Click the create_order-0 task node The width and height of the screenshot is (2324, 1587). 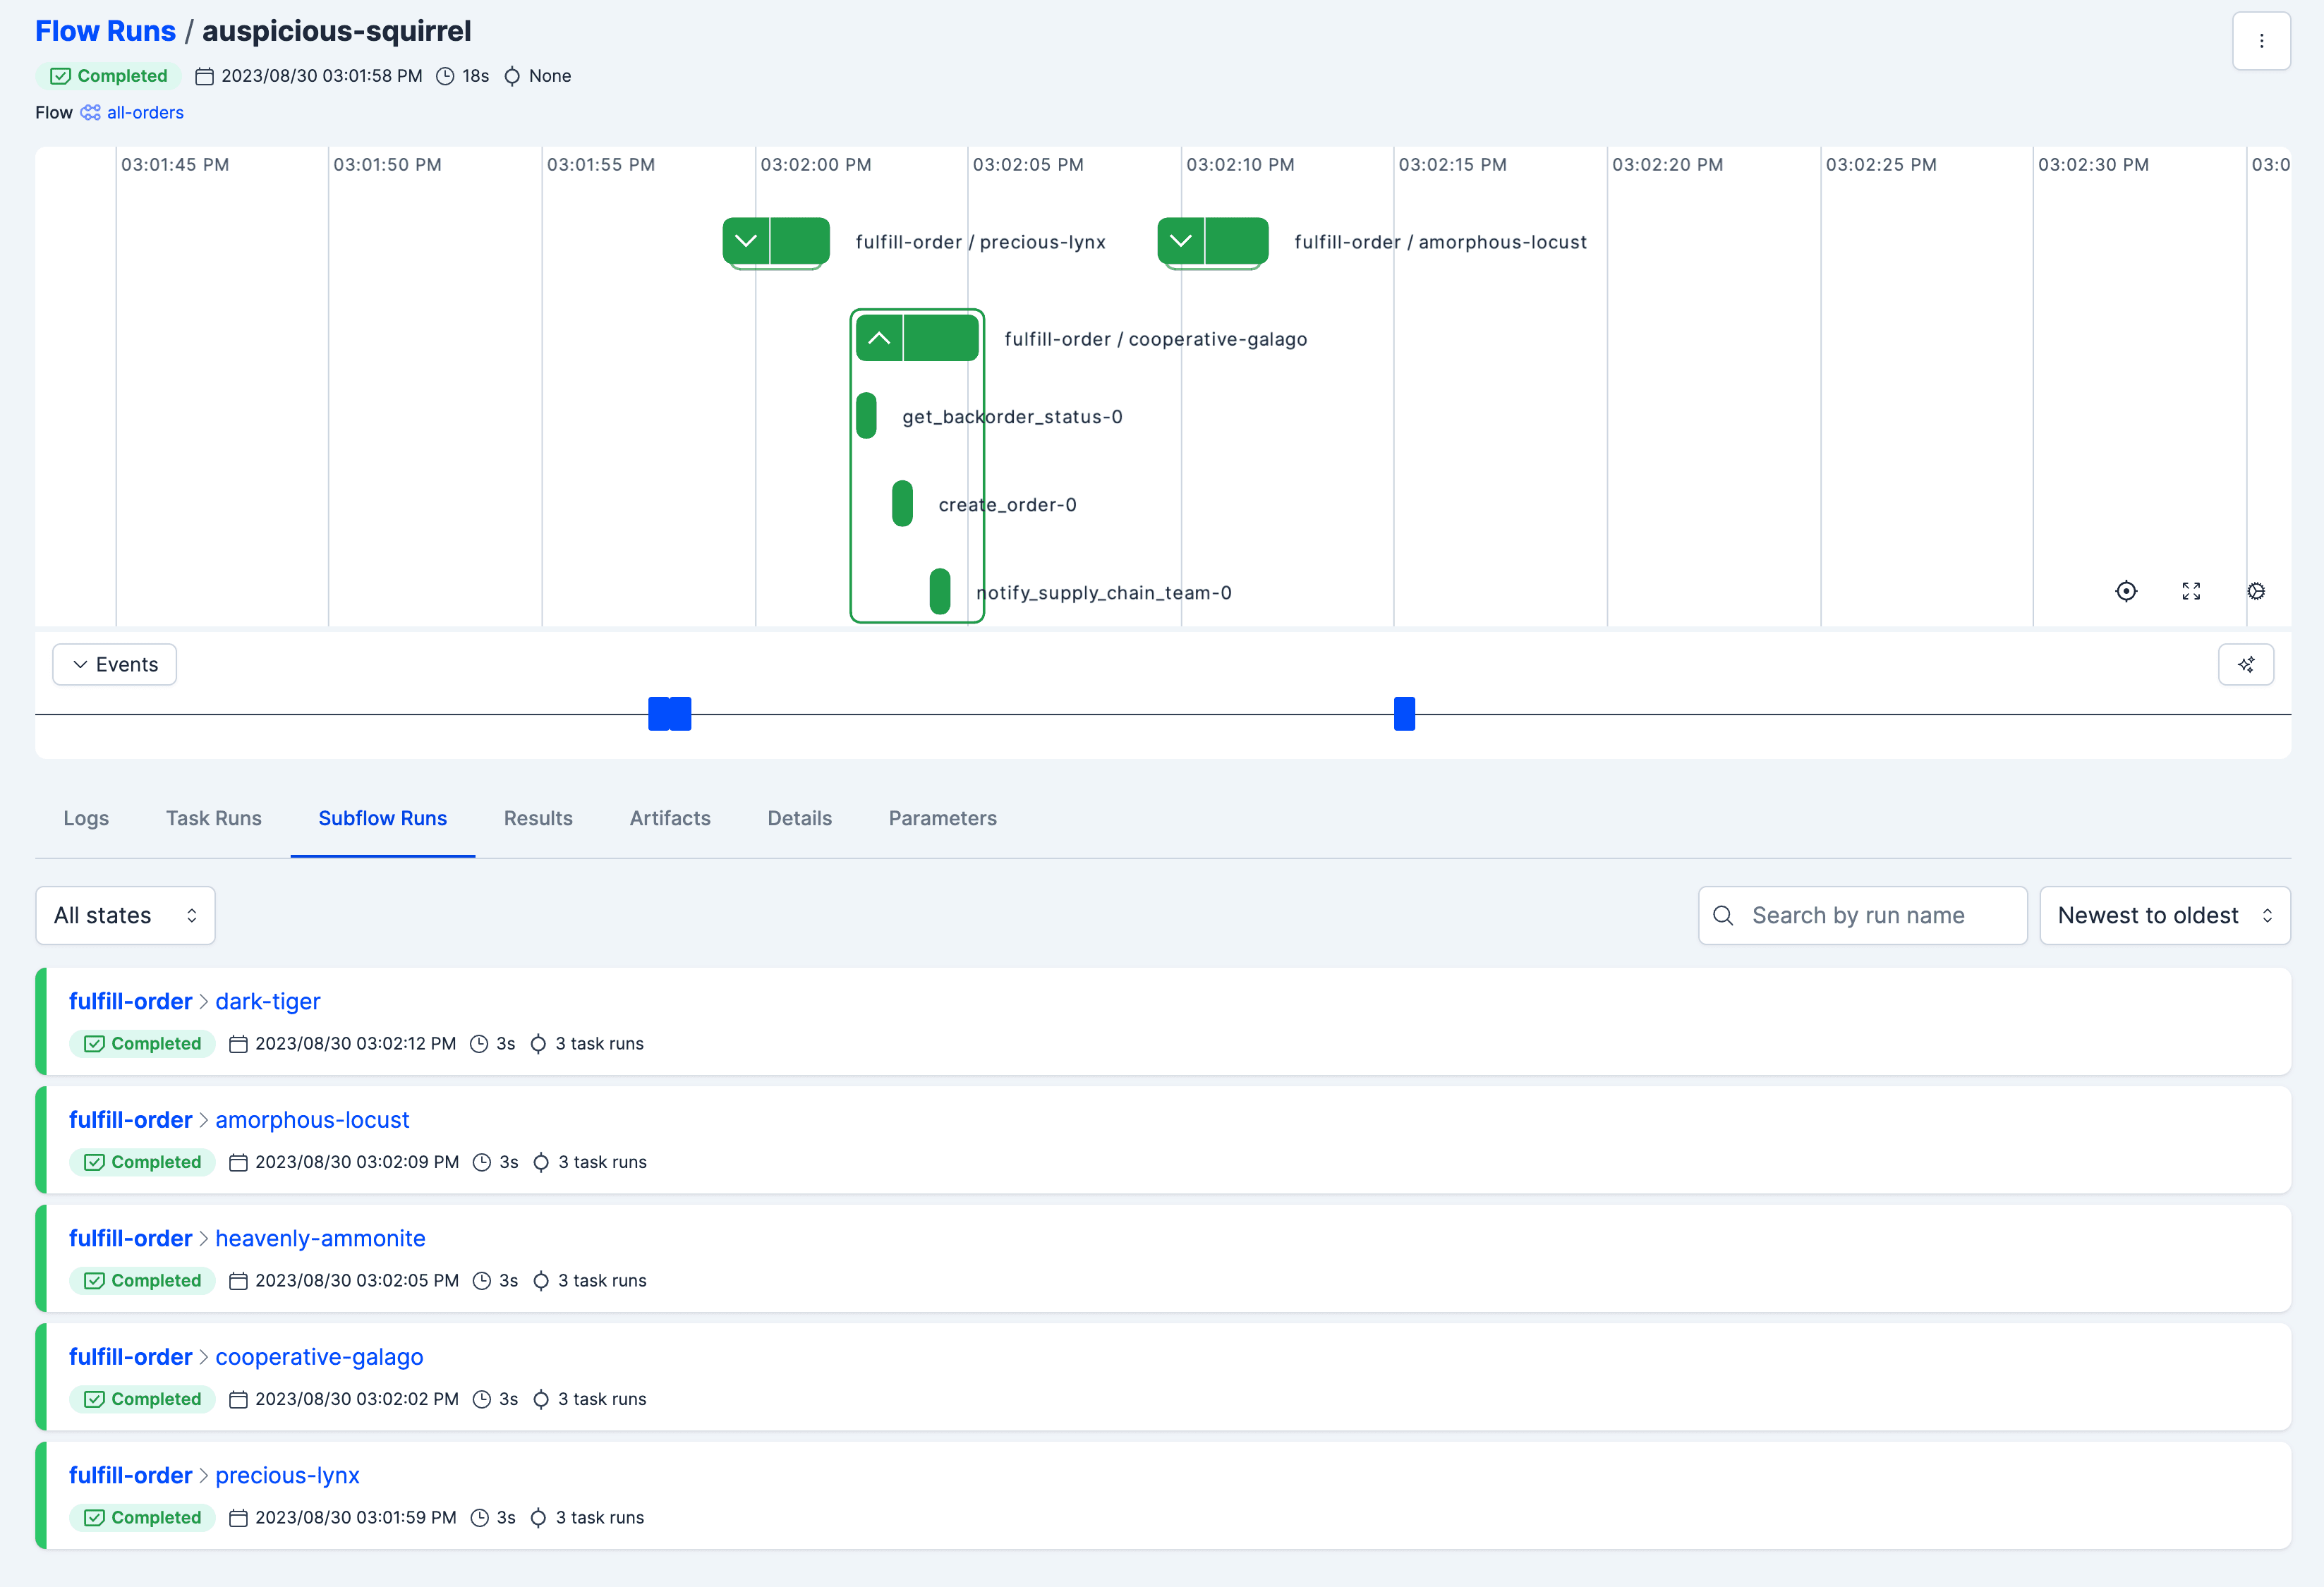pyautogui.click(x=902, y=504)
